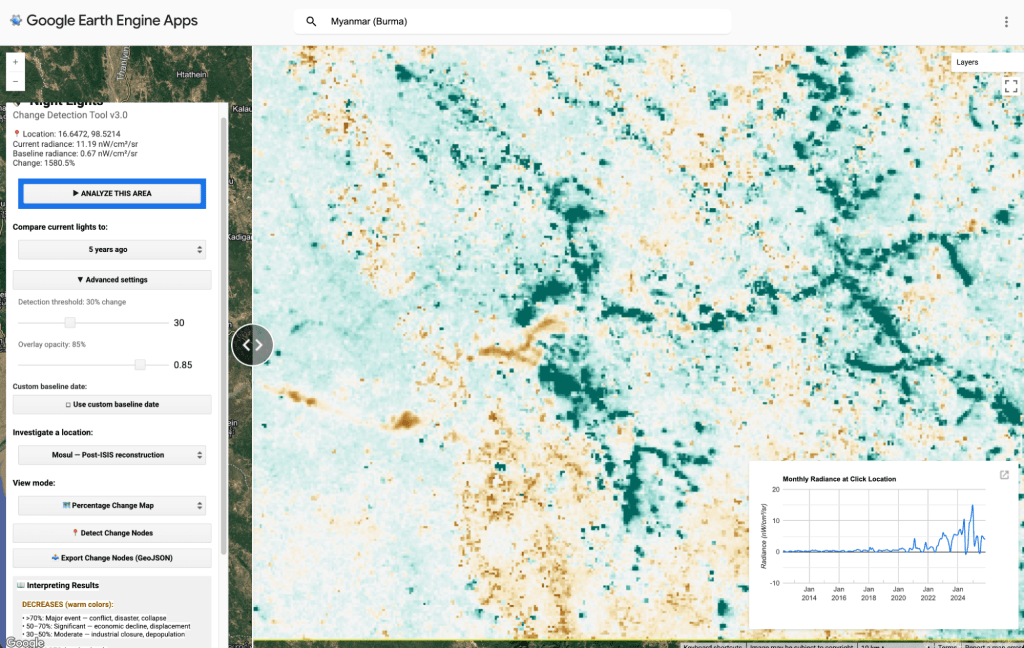Click the 'Compare current lights to:' label
This screenshot has width=1024, height=648.
pyautogui.click(x=60, y=227)
